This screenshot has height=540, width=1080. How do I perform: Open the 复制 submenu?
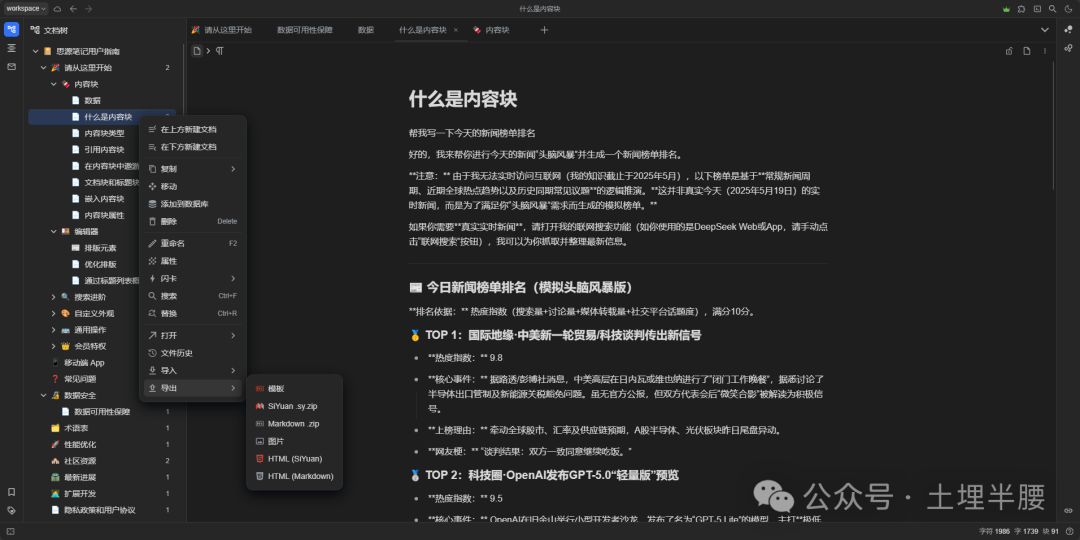192,169
